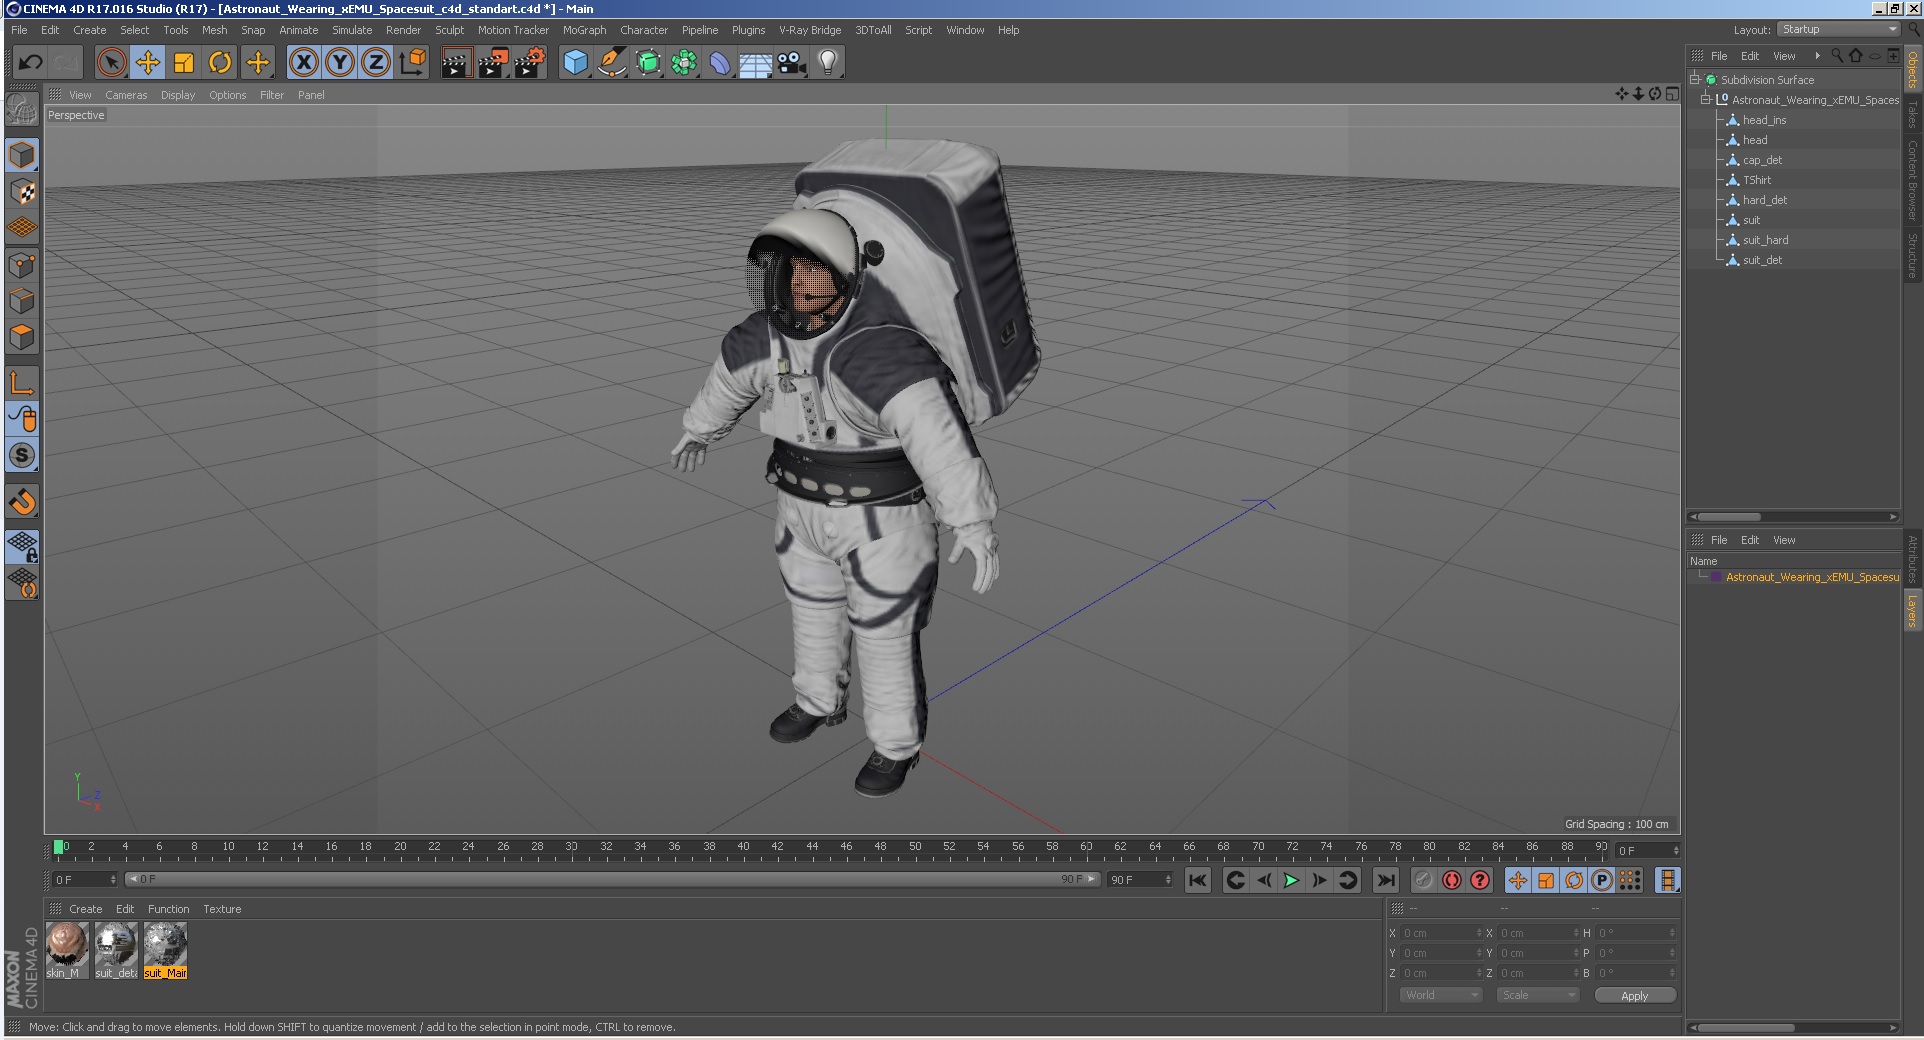Screen dimensions: 1924x1040
Task: Click the Make Editable icon
Action: 22,109
